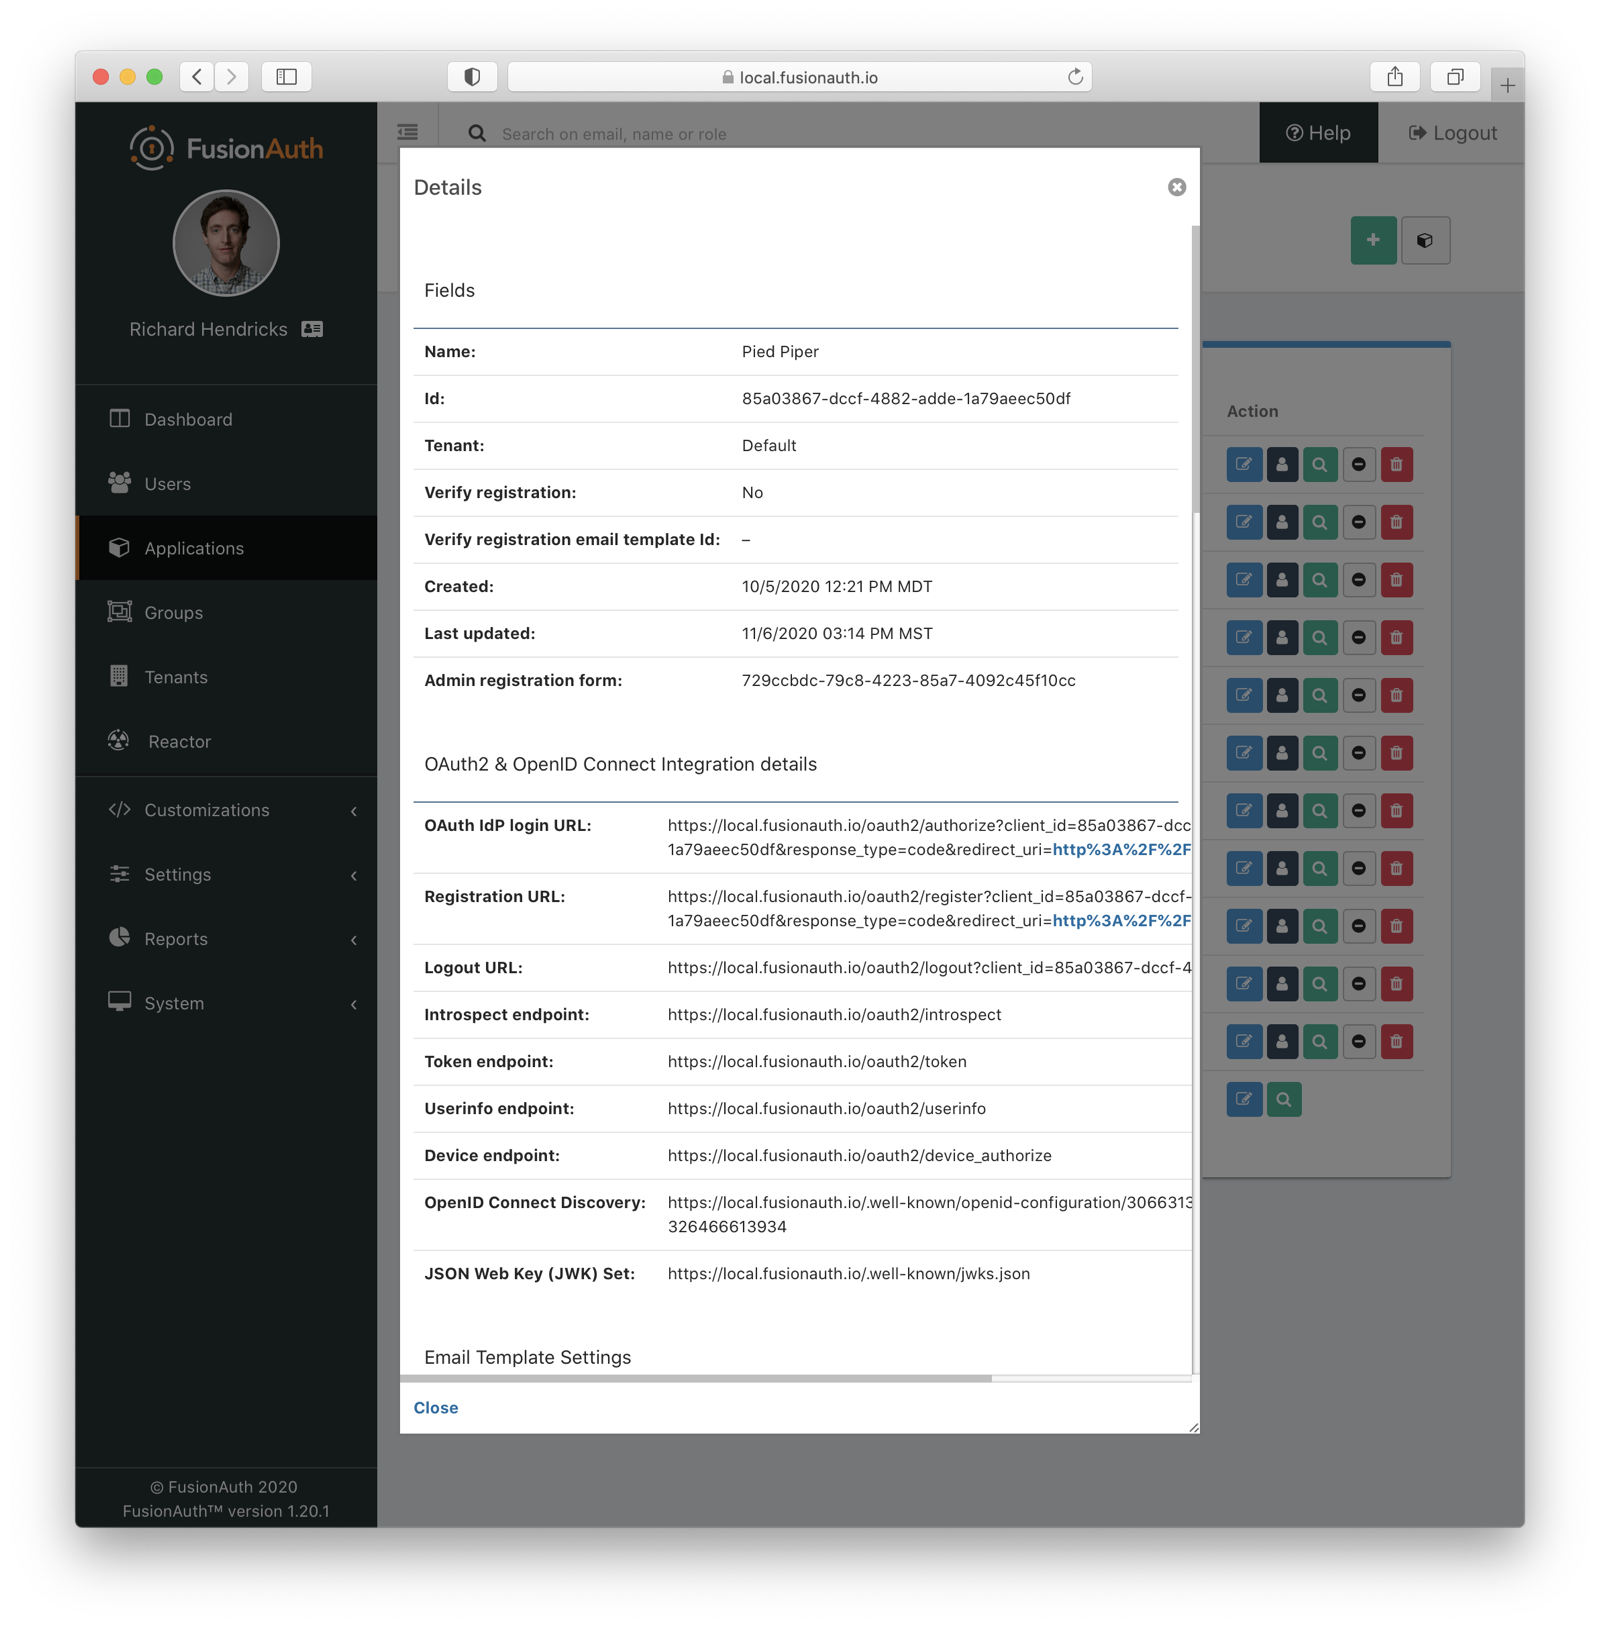
Task: Click the dialog horizontal scrollbar
Action: (696, 1378)
